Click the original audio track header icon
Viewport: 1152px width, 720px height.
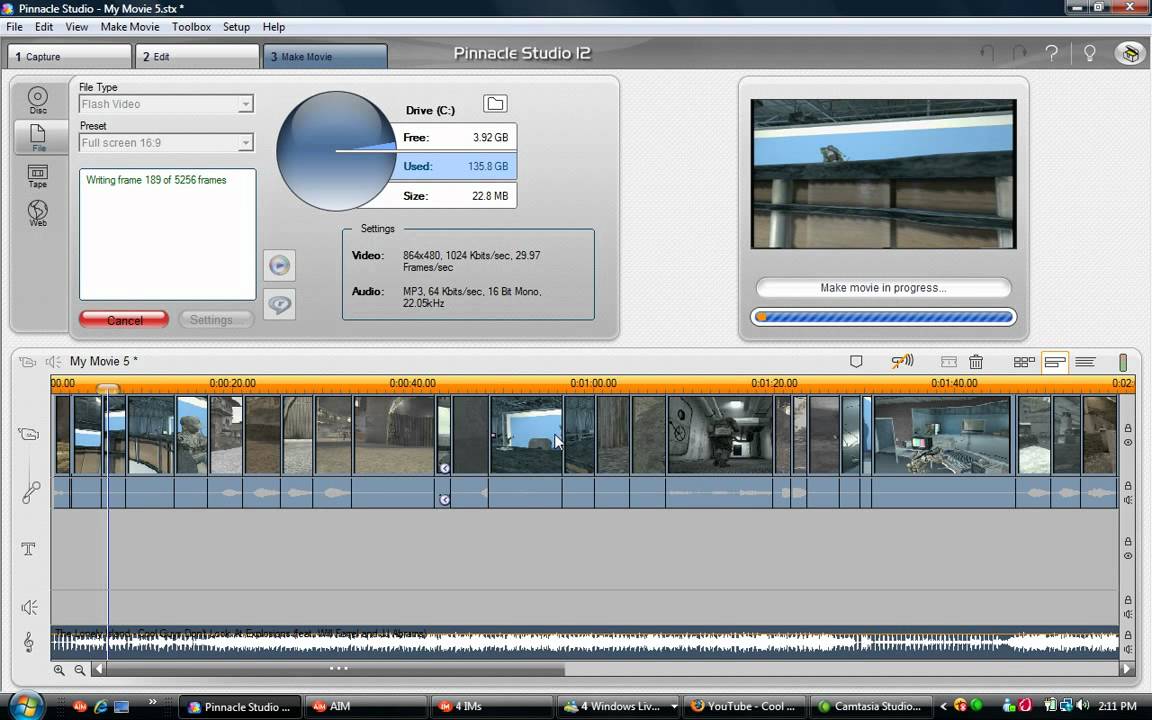(30, 492)
